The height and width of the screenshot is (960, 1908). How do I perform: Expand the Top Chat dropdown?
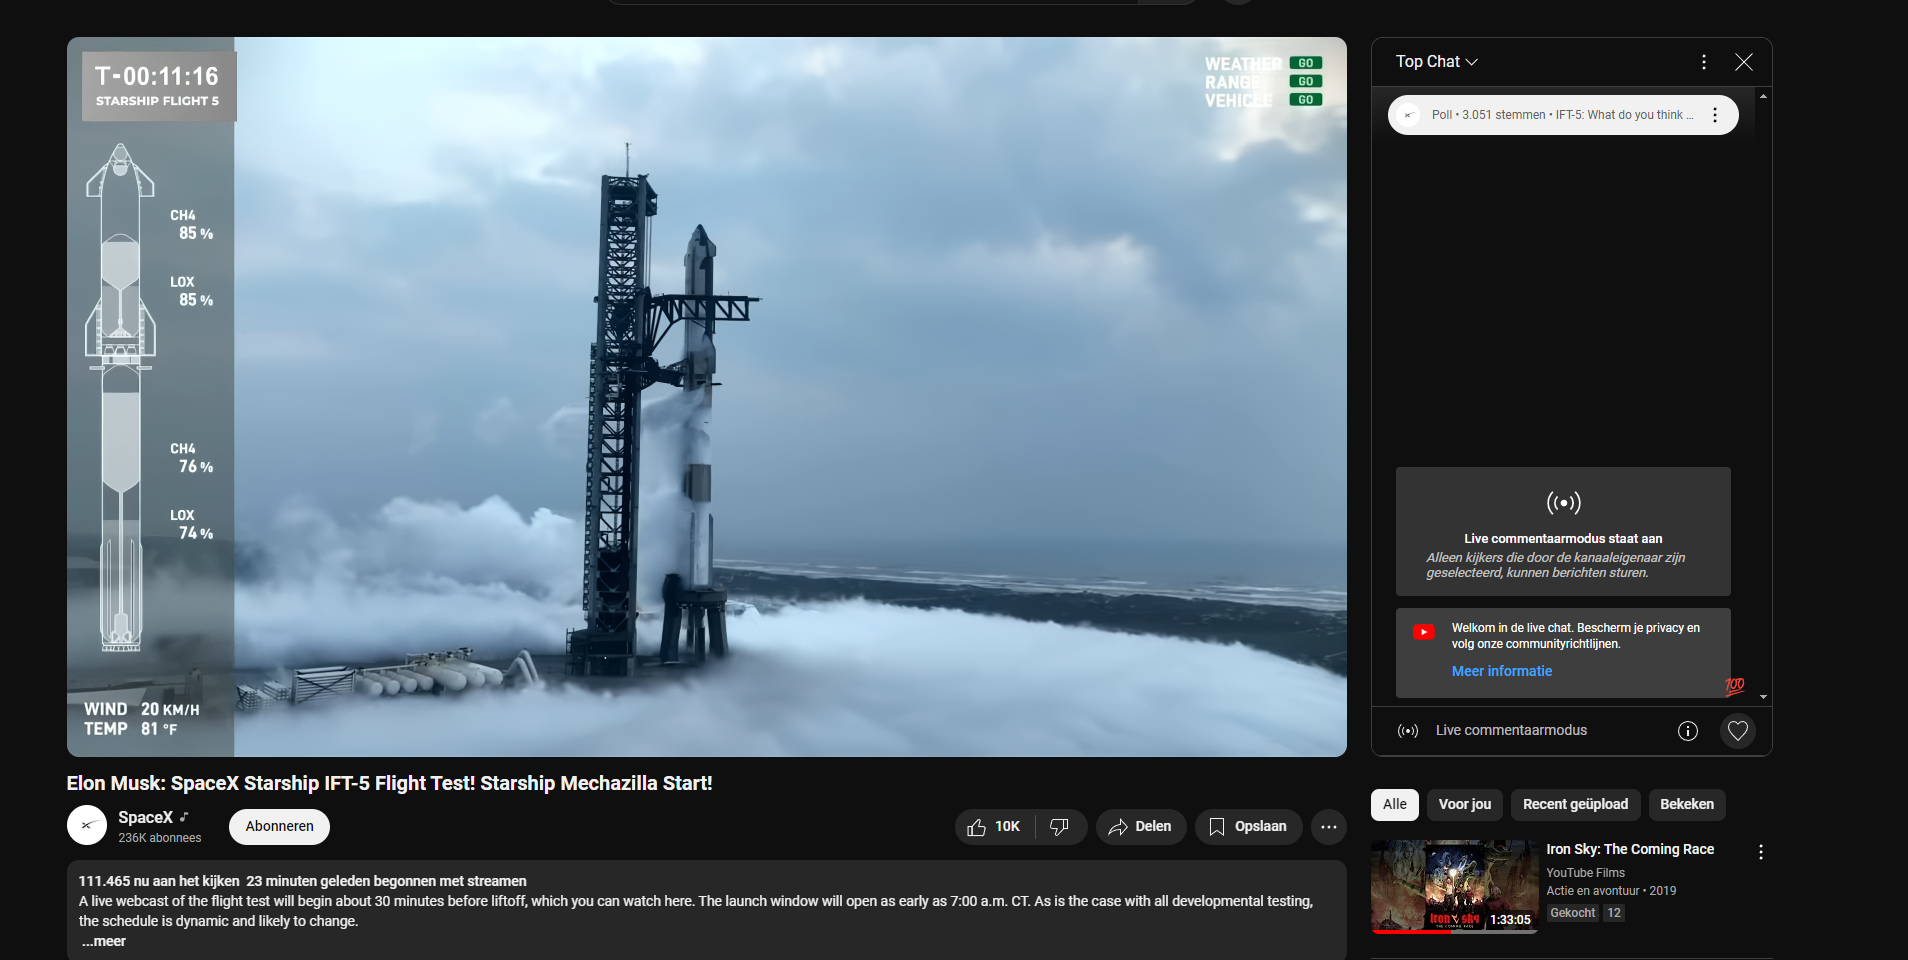click(x=1436, y=62)
